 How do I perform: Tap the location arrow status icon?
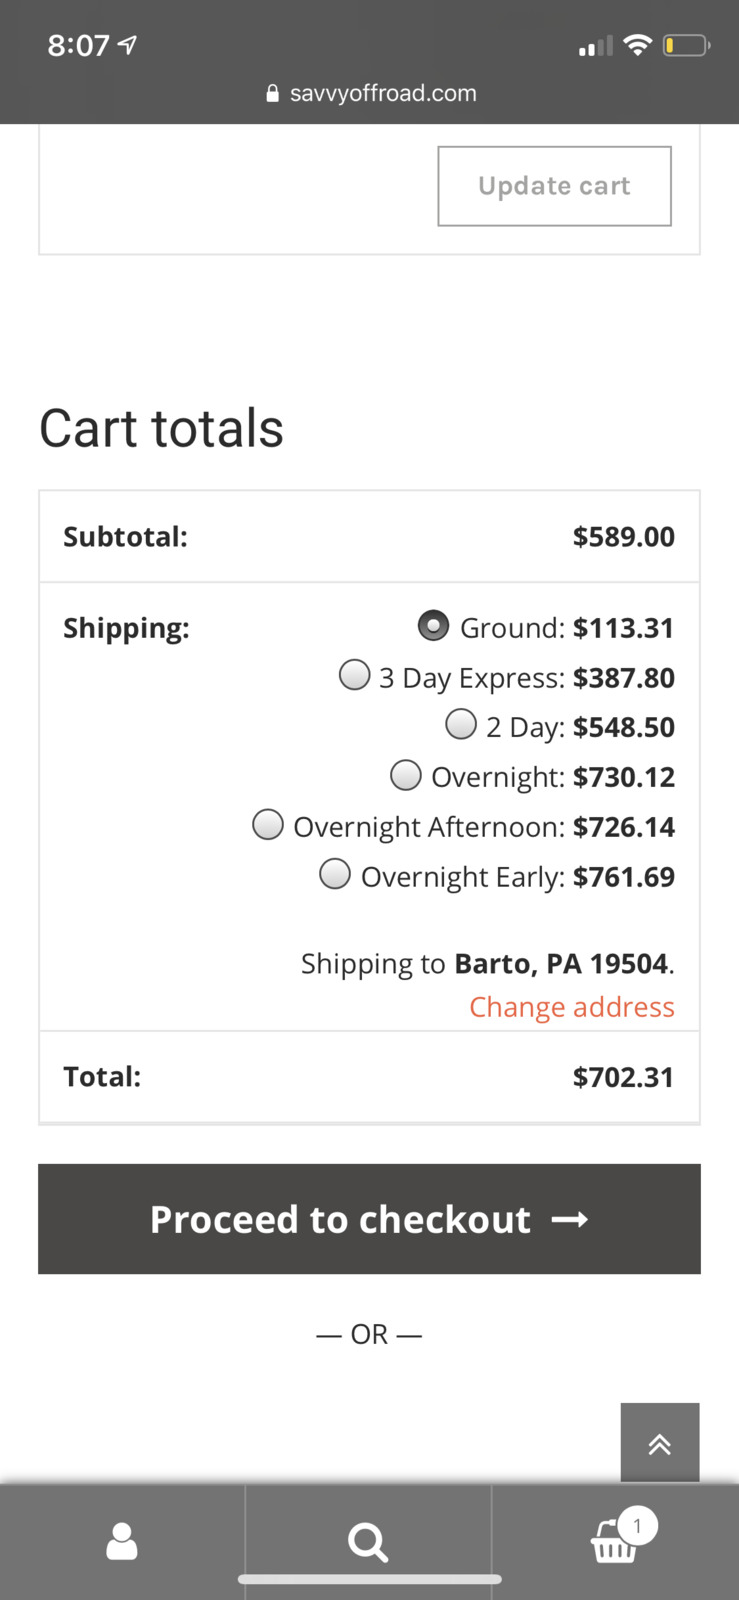[128, 45]
